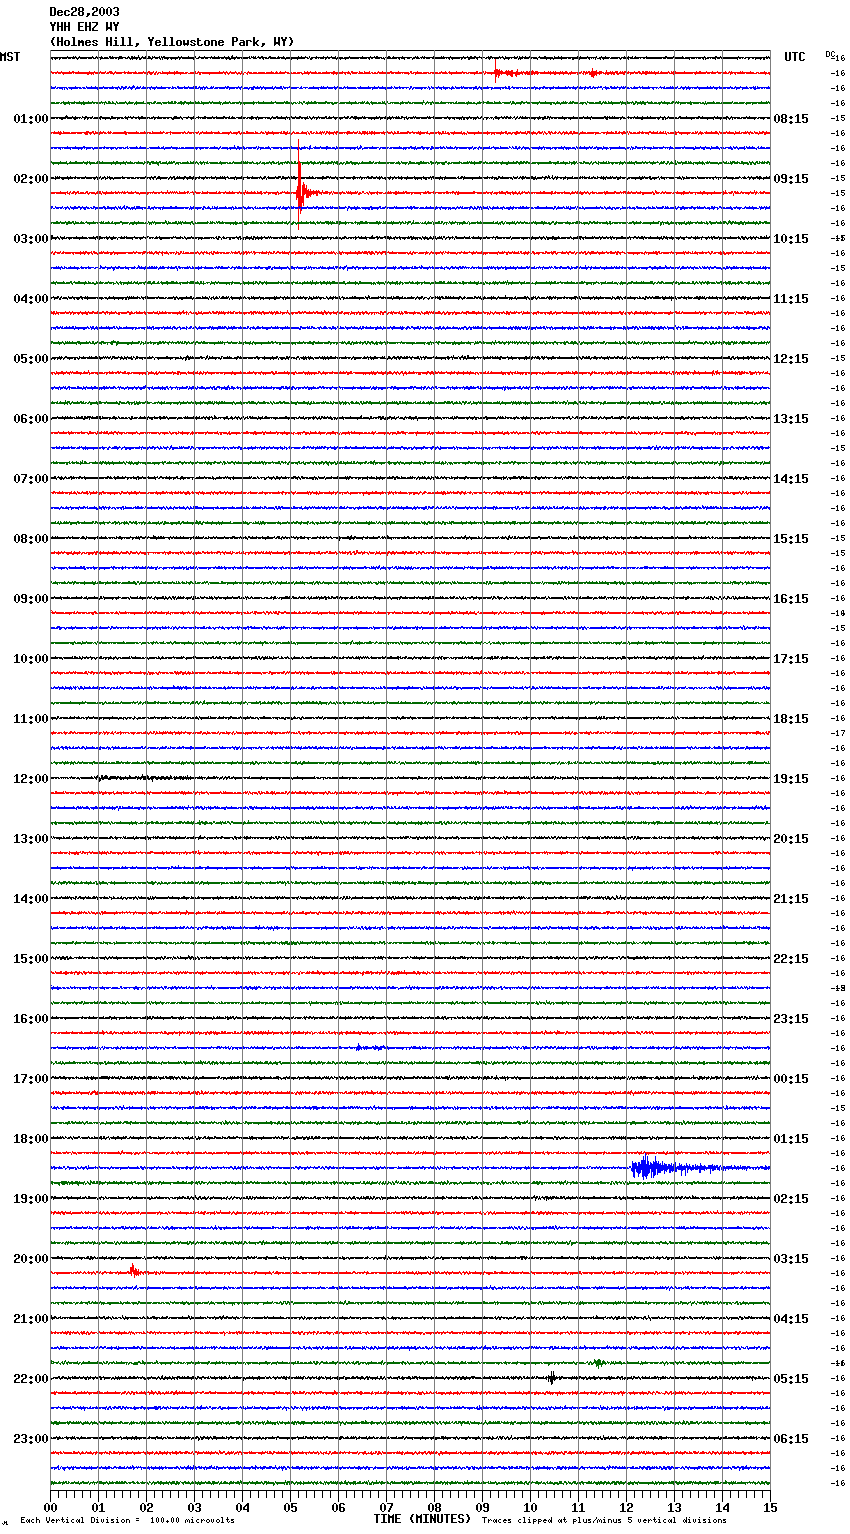This screenshot has height=1534, width=850.
Task: Select the station code 'YHH EHZ WY'
Action: [84, 27]
